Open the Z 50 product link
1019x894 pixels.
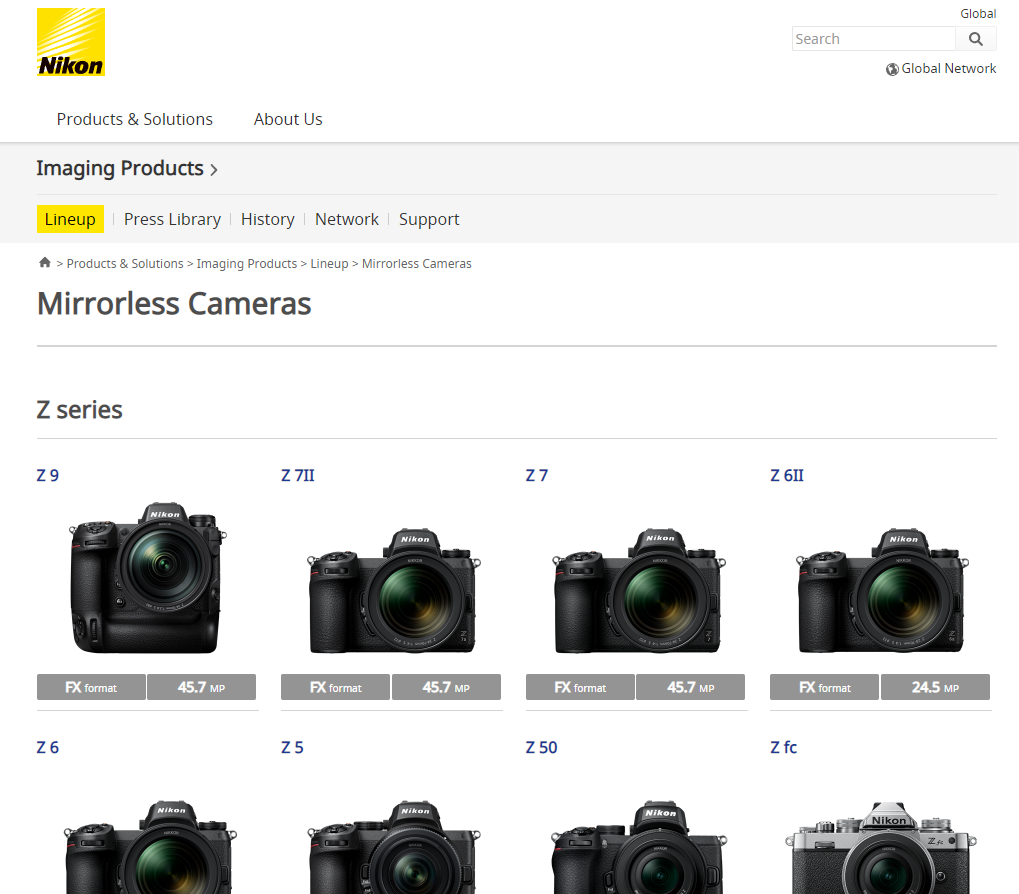point(541,747)
